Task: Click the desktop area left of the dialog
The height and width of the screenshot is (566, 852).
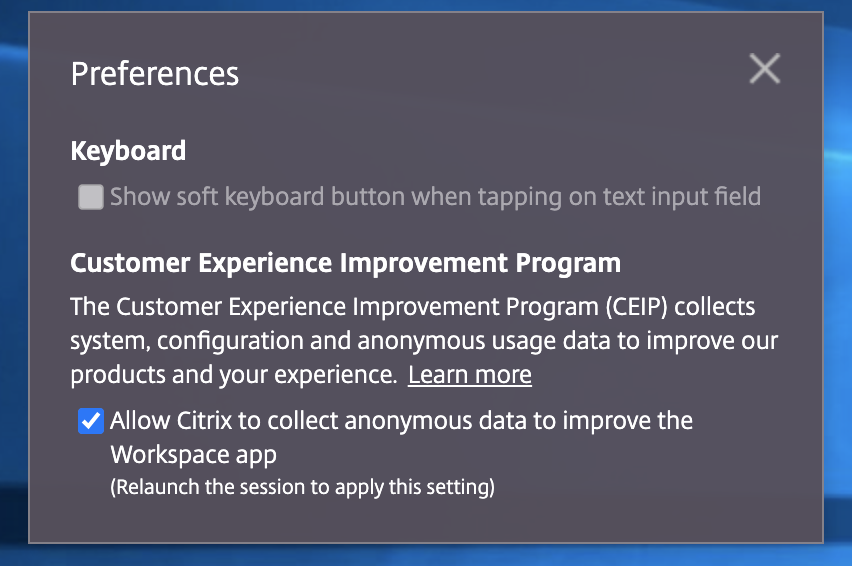Action: coord(13,280)
